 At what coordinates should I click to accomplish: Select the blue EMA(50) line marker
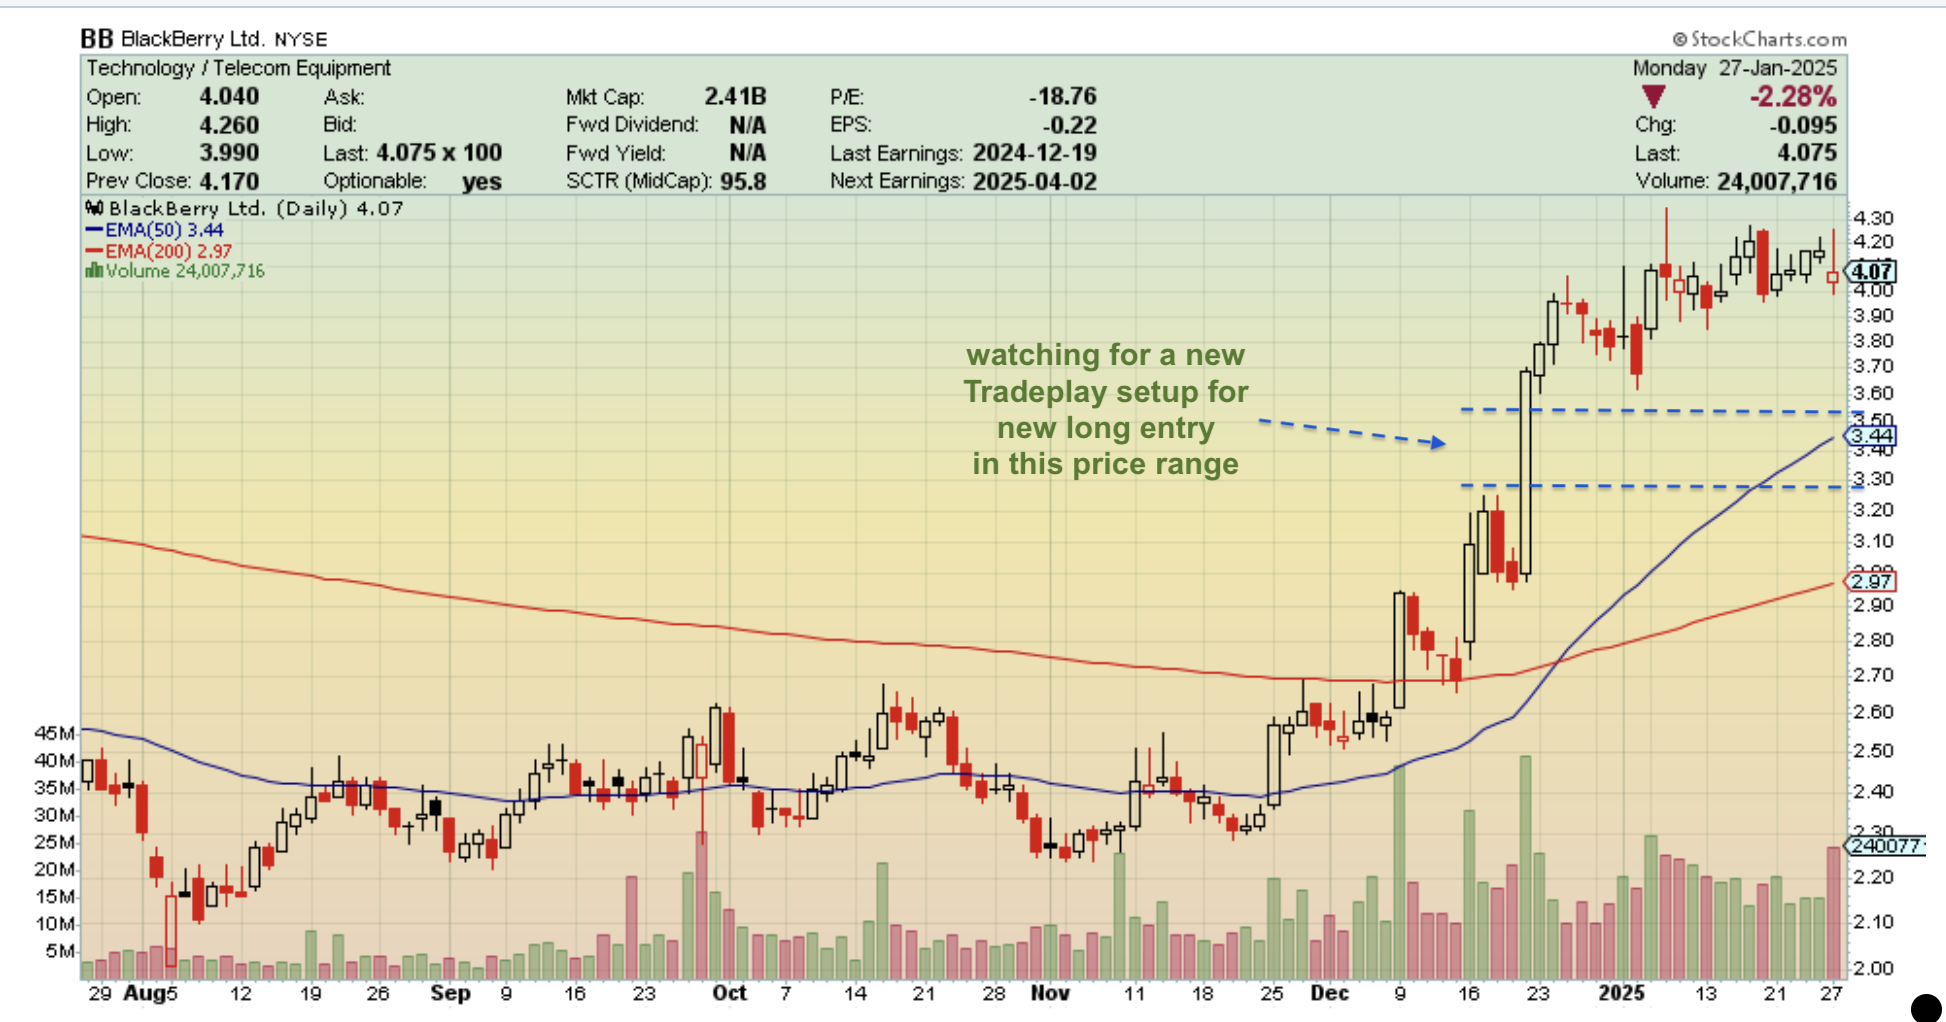96,229
